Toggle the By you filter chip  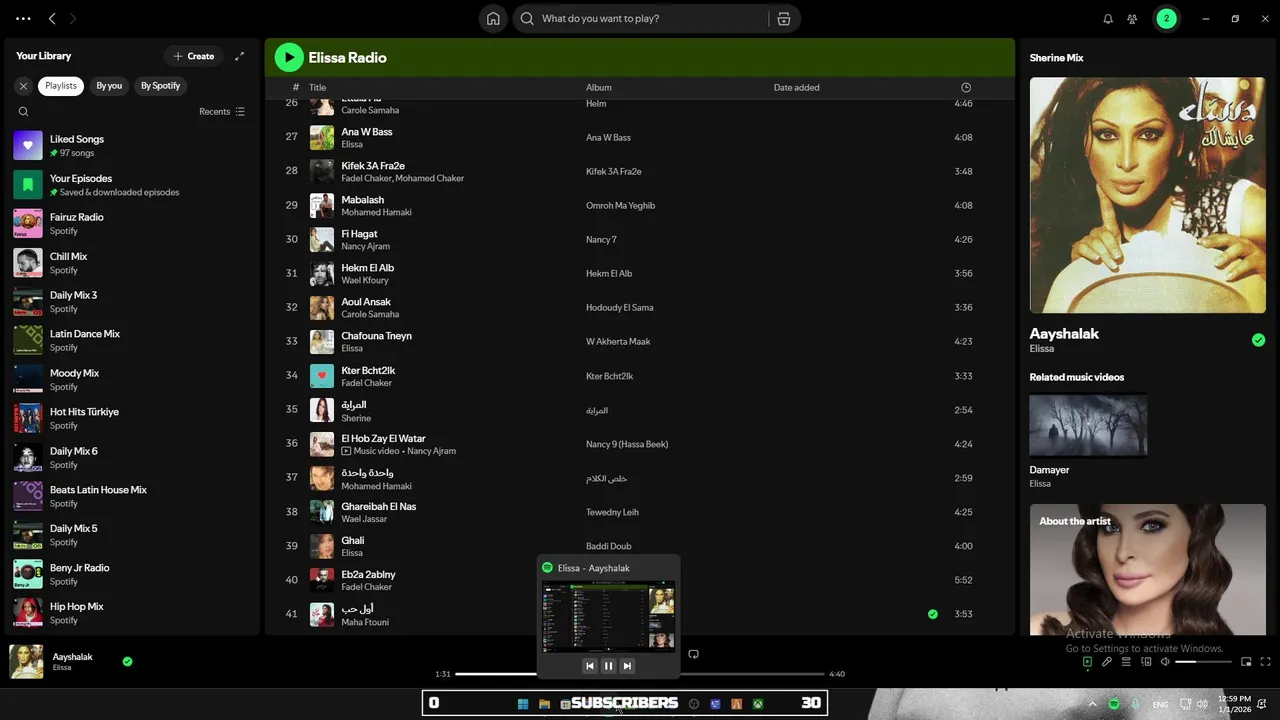[x=109, y=86]
